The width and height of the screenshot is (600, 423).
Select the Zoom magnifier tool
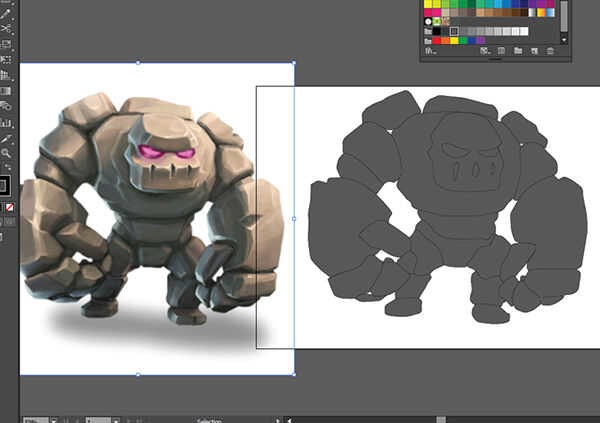click(x=6, y=154)
